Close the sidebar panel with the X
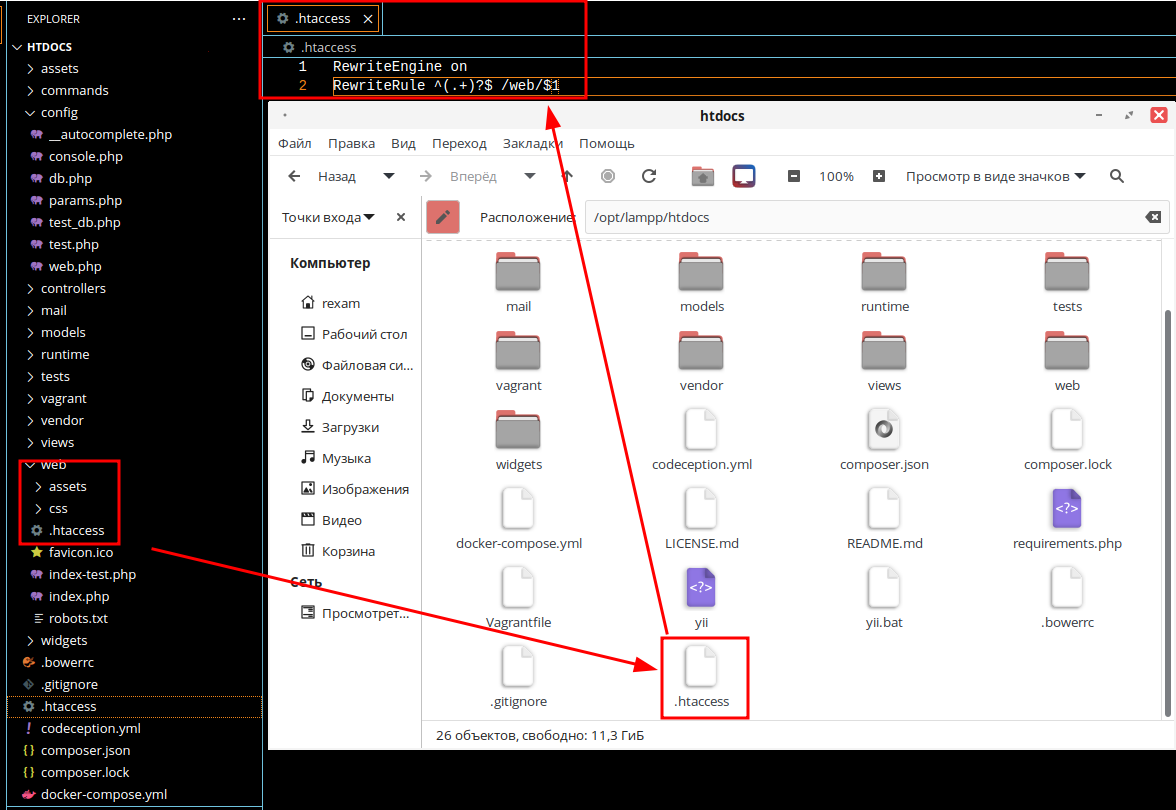The width and height of the screenshot is (1176, 810). tap(401, 218)
